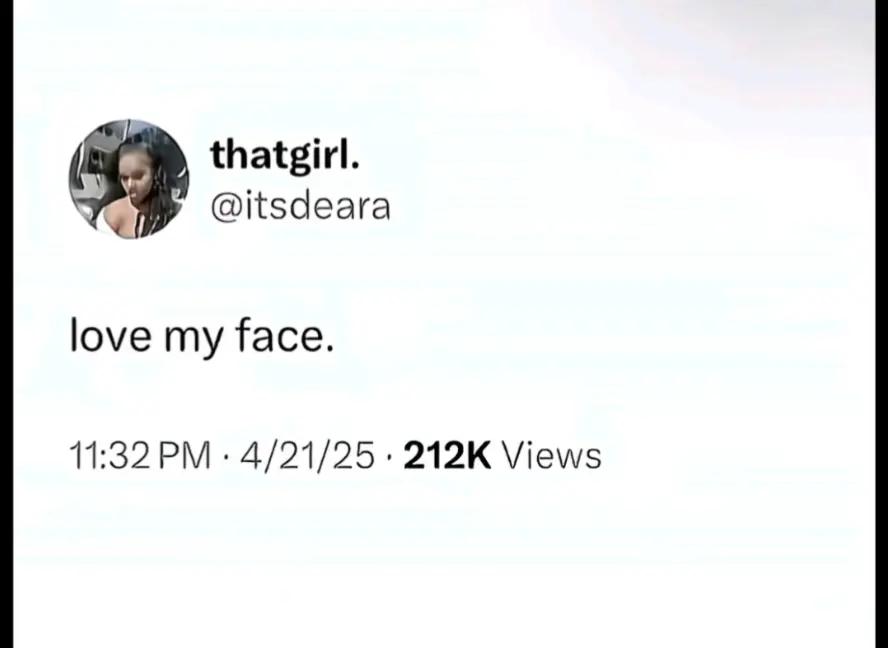Open the thatgirl. profile picture
The width and height of the screenshot is (888, 648).
point(129,178)
